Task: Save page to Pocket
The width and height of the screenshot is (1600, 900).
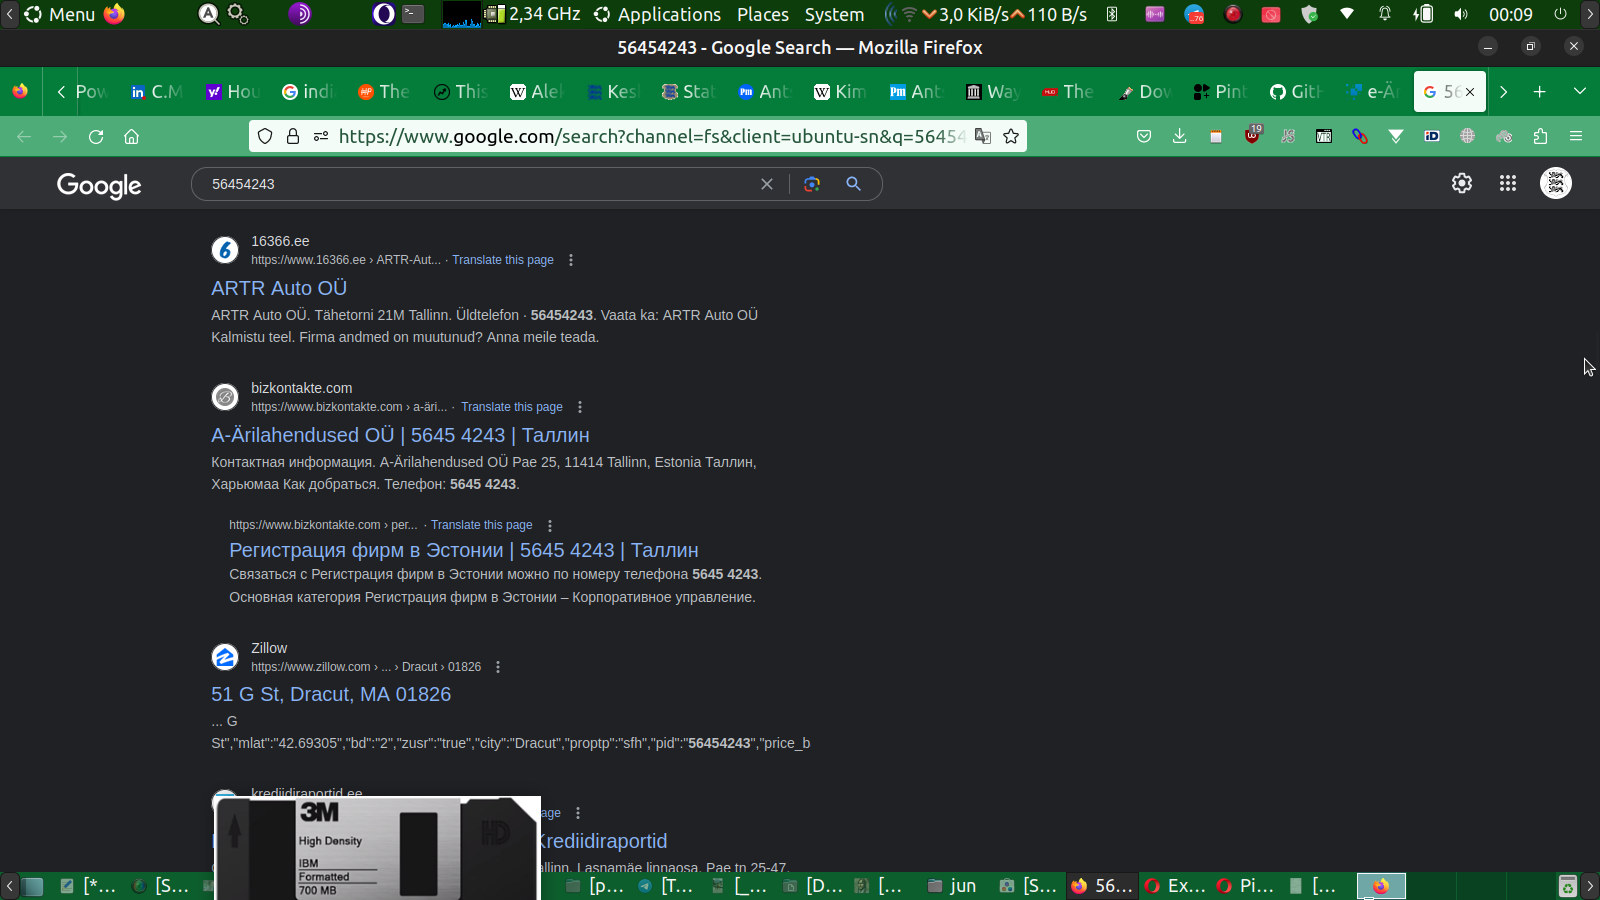Action: pos(1144,136)
